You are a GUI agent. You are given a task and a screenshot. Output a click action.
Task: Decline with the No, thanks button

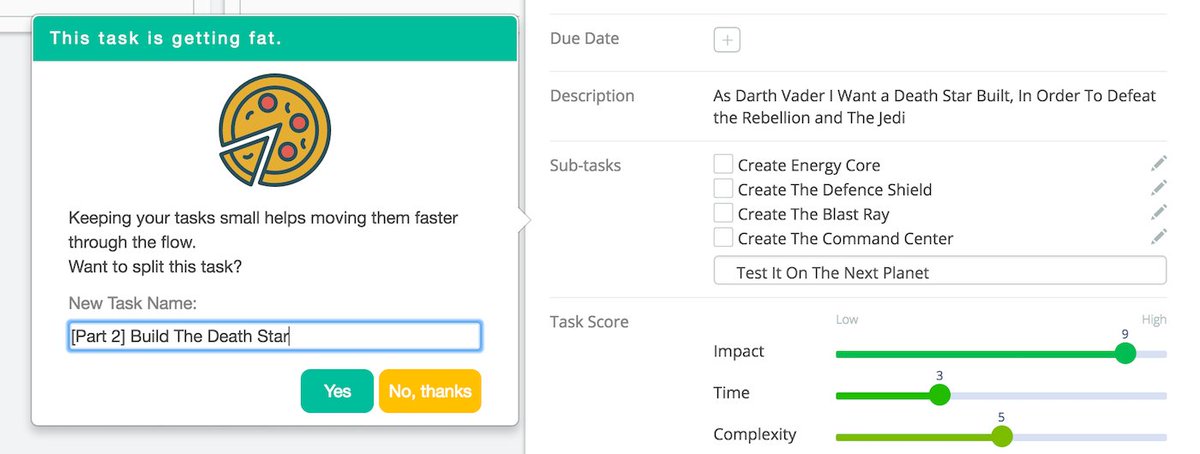[430, 391]
